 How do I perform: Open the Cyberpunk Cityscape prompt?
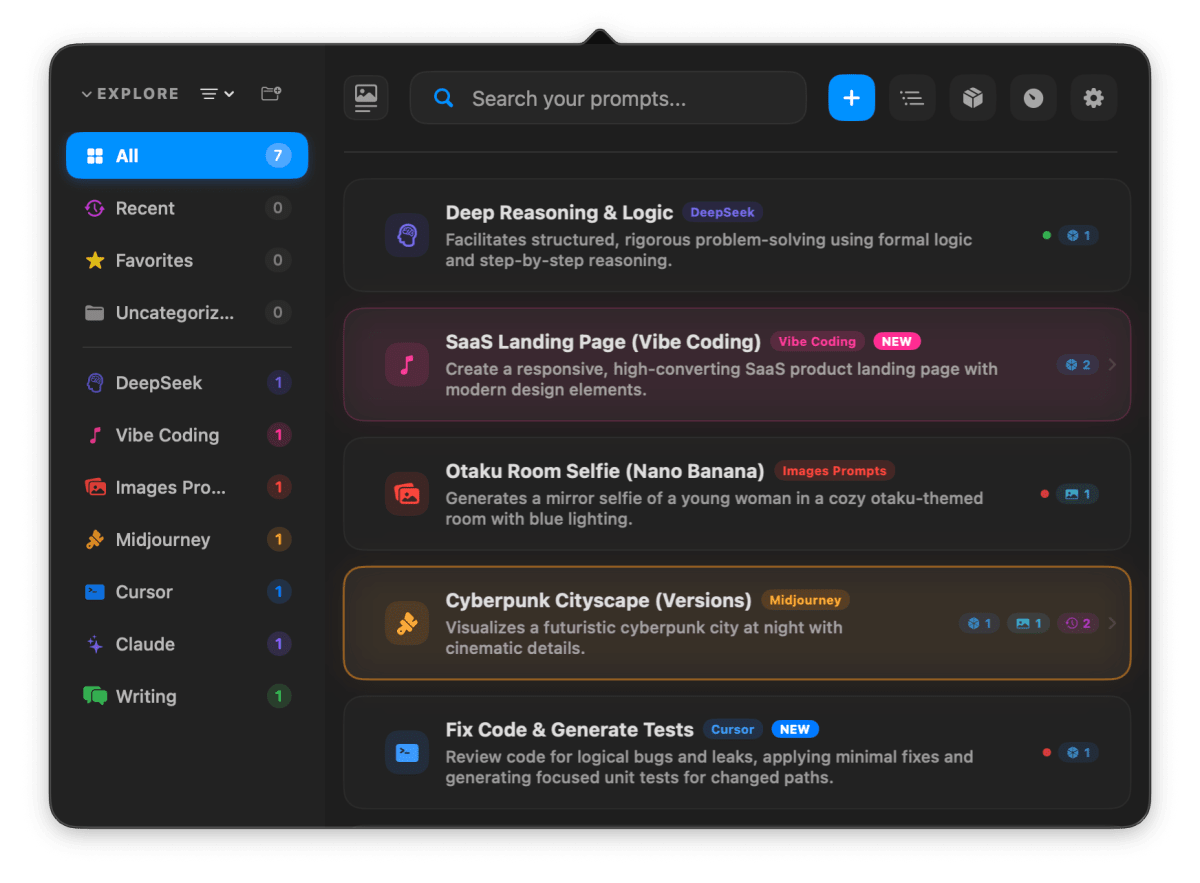(x=737, y=623)
